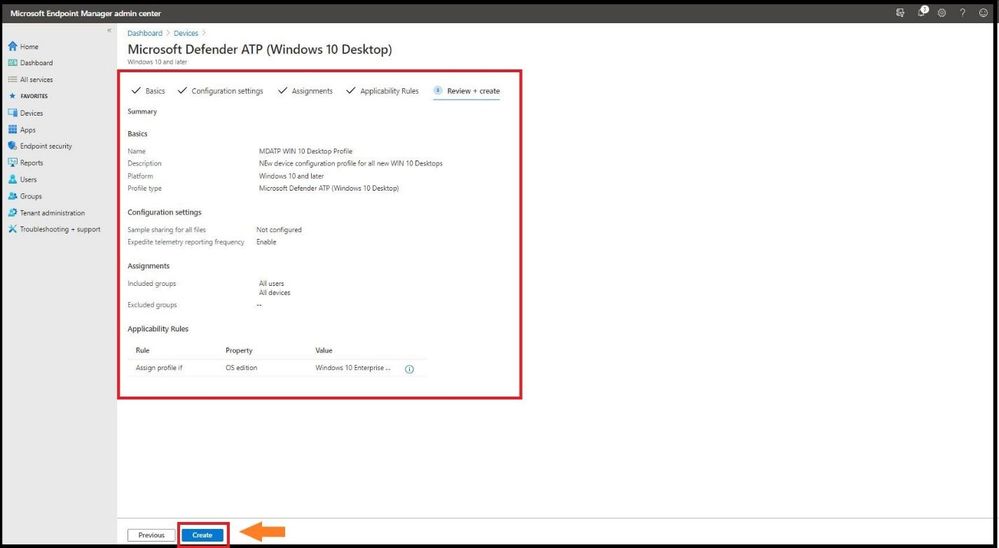Screen dimensions: 999x548
Task: Open Endpoint security shield icon
Action: tap(13, 146)
